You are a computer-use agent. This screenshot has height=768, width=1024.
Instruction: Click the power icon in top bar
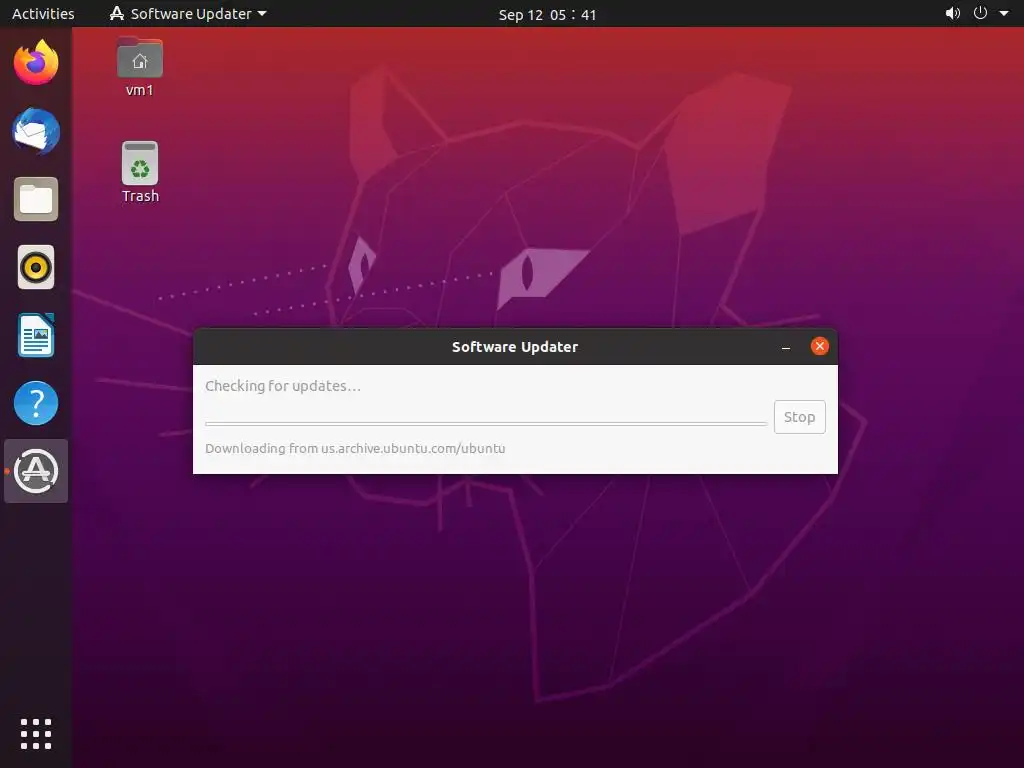(980, 13)
